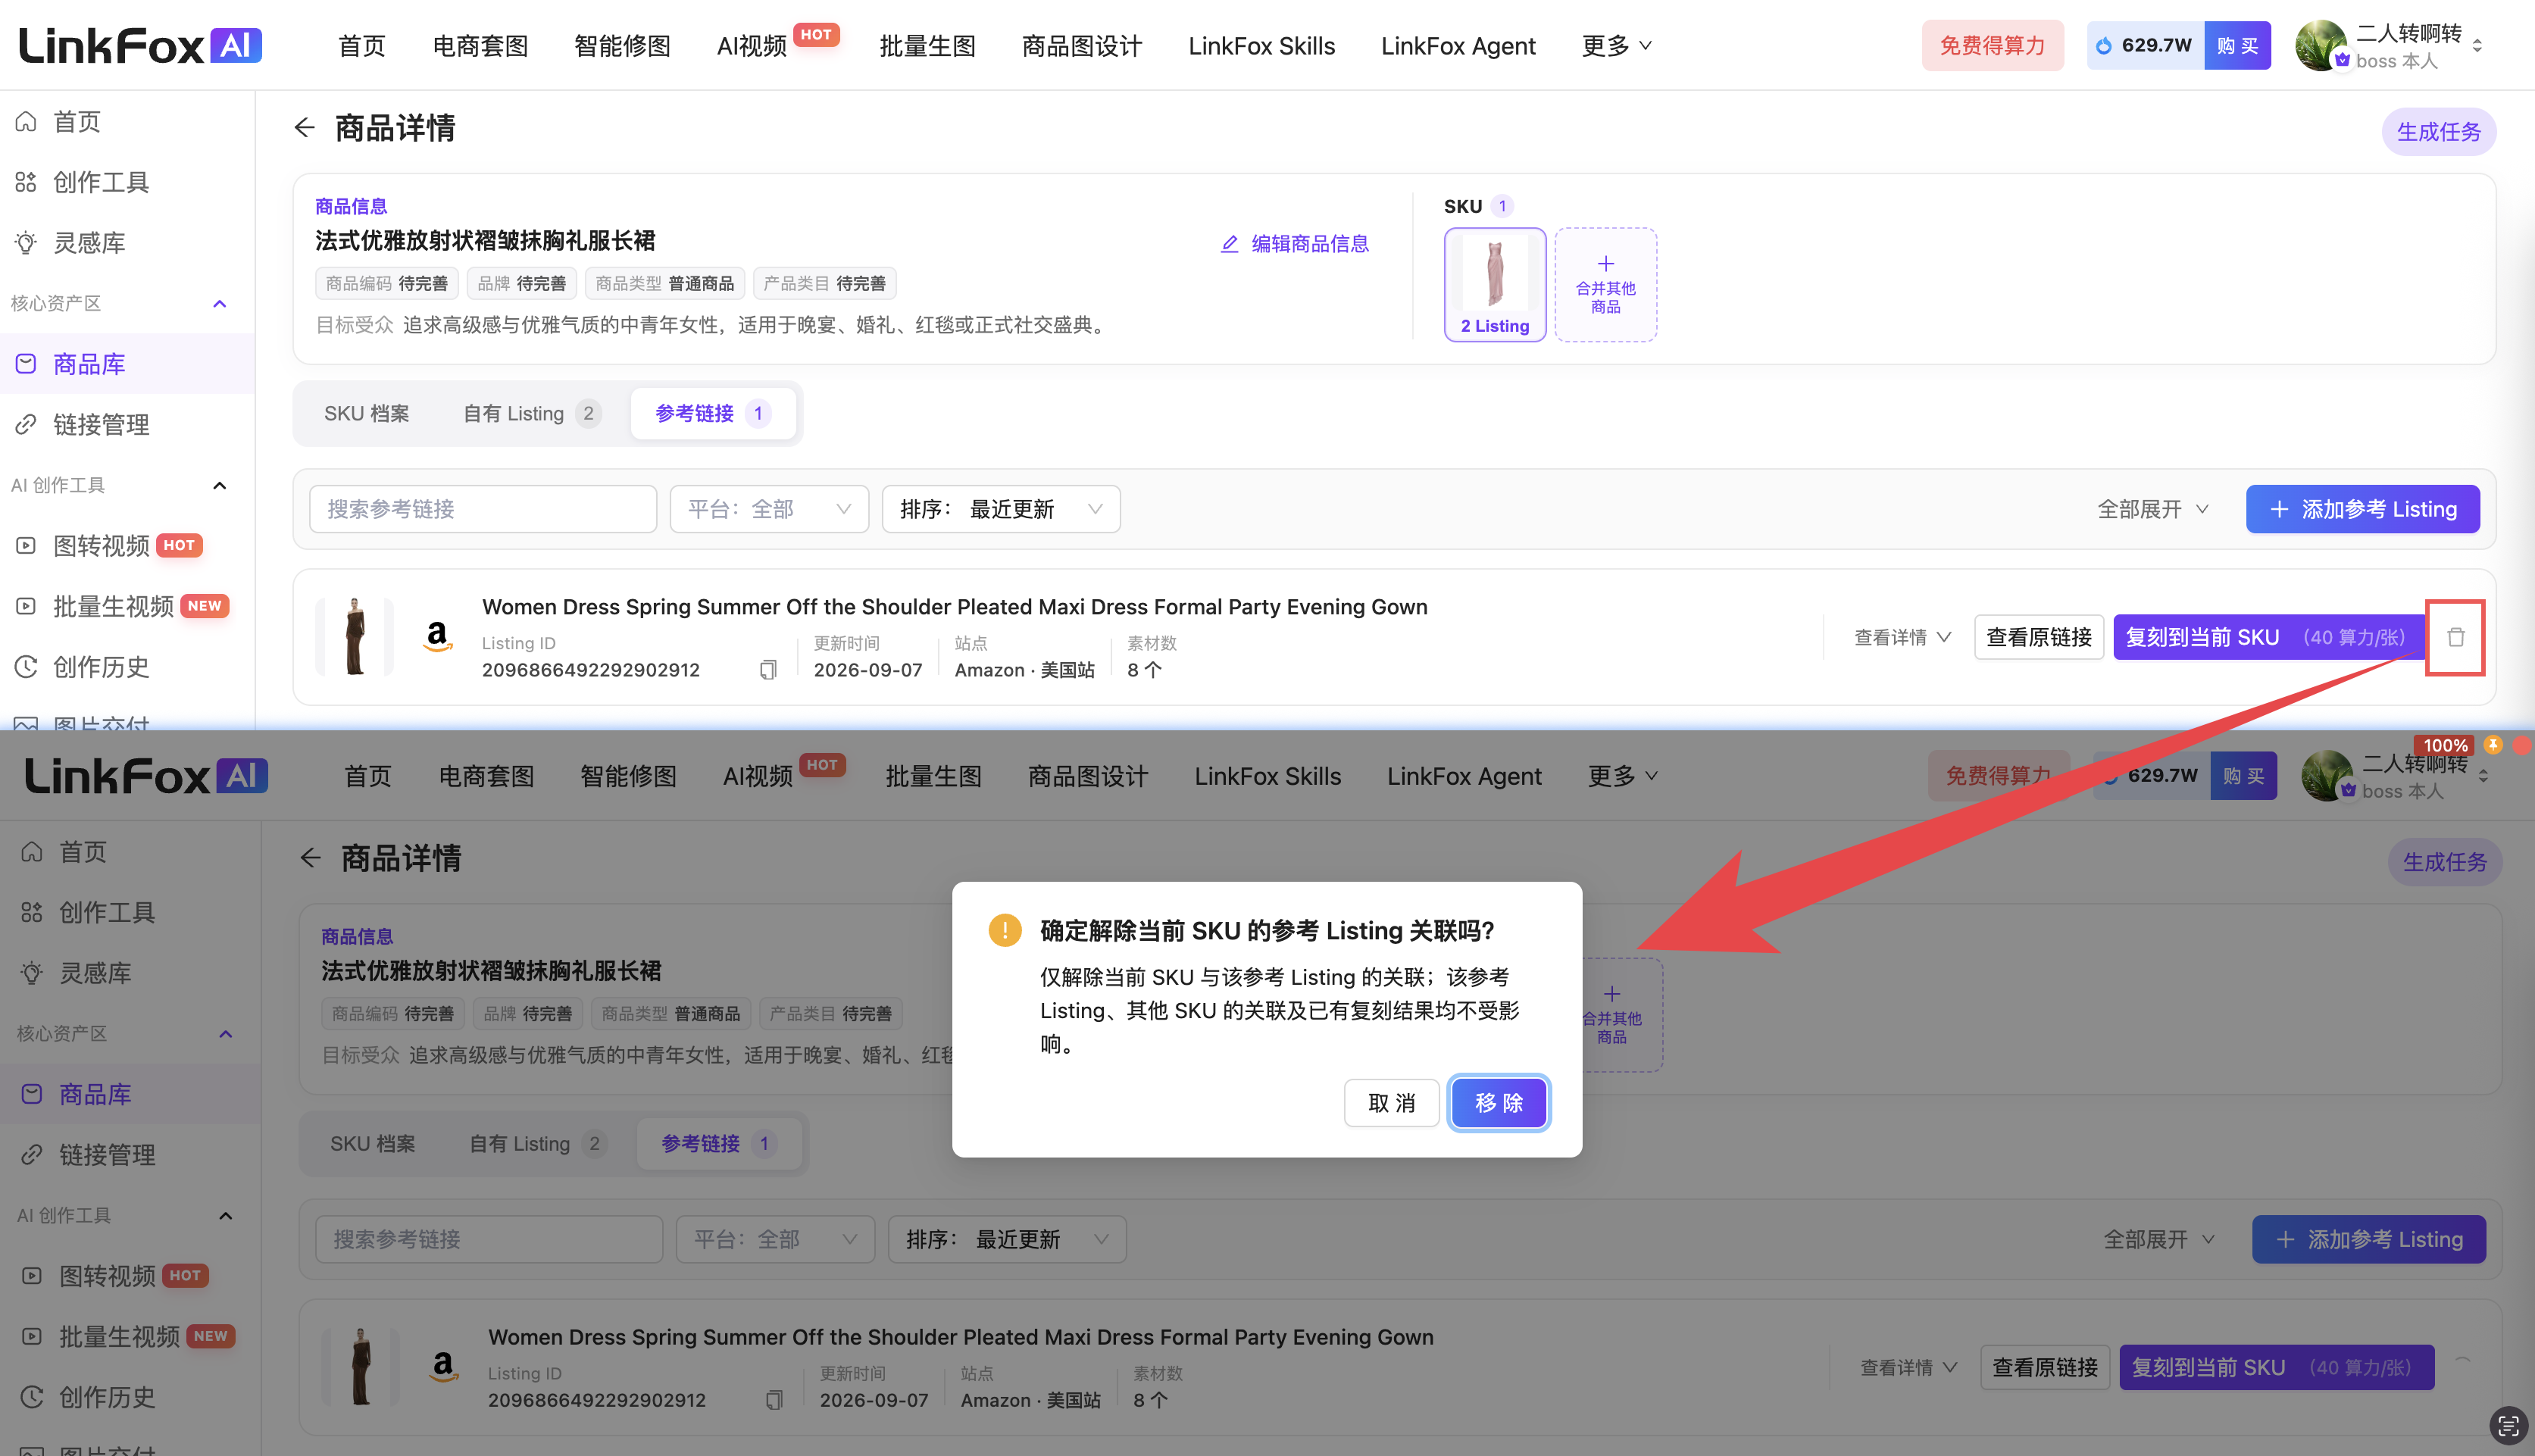The height and width of the screenshot is (1456, 2535).
Task: Click the 灵感库 lightbulb icon in undimmed sidebar
Action: (x=26, y=243)
